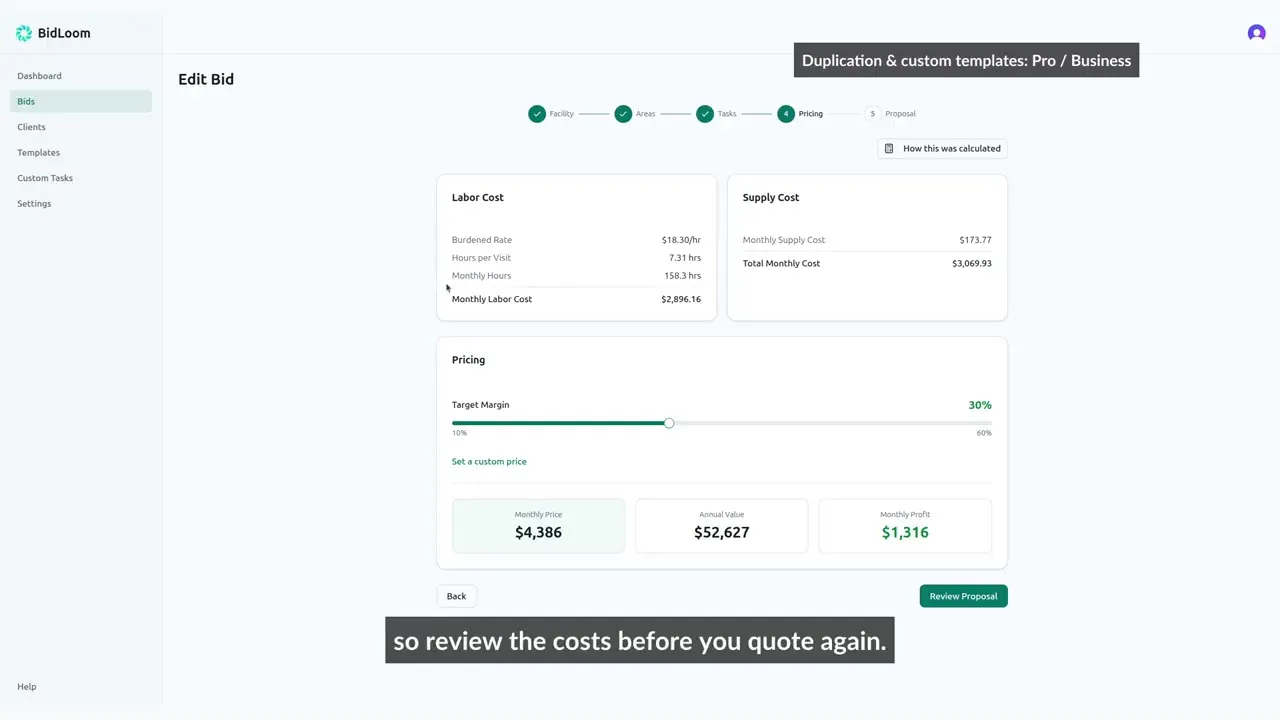
Task: Click the Set a custom price link
Action: tap(489, 462)
